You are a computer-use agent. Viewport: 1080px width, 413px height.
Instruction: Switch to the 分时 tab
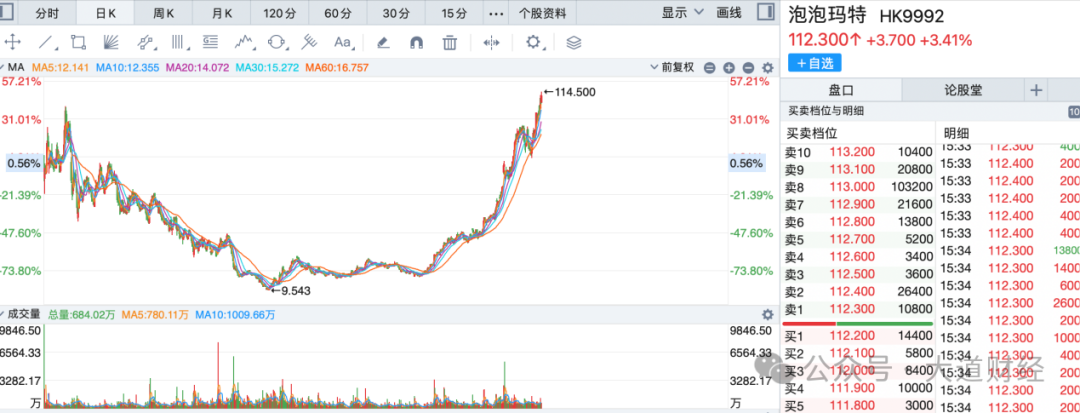coord(48,12)
